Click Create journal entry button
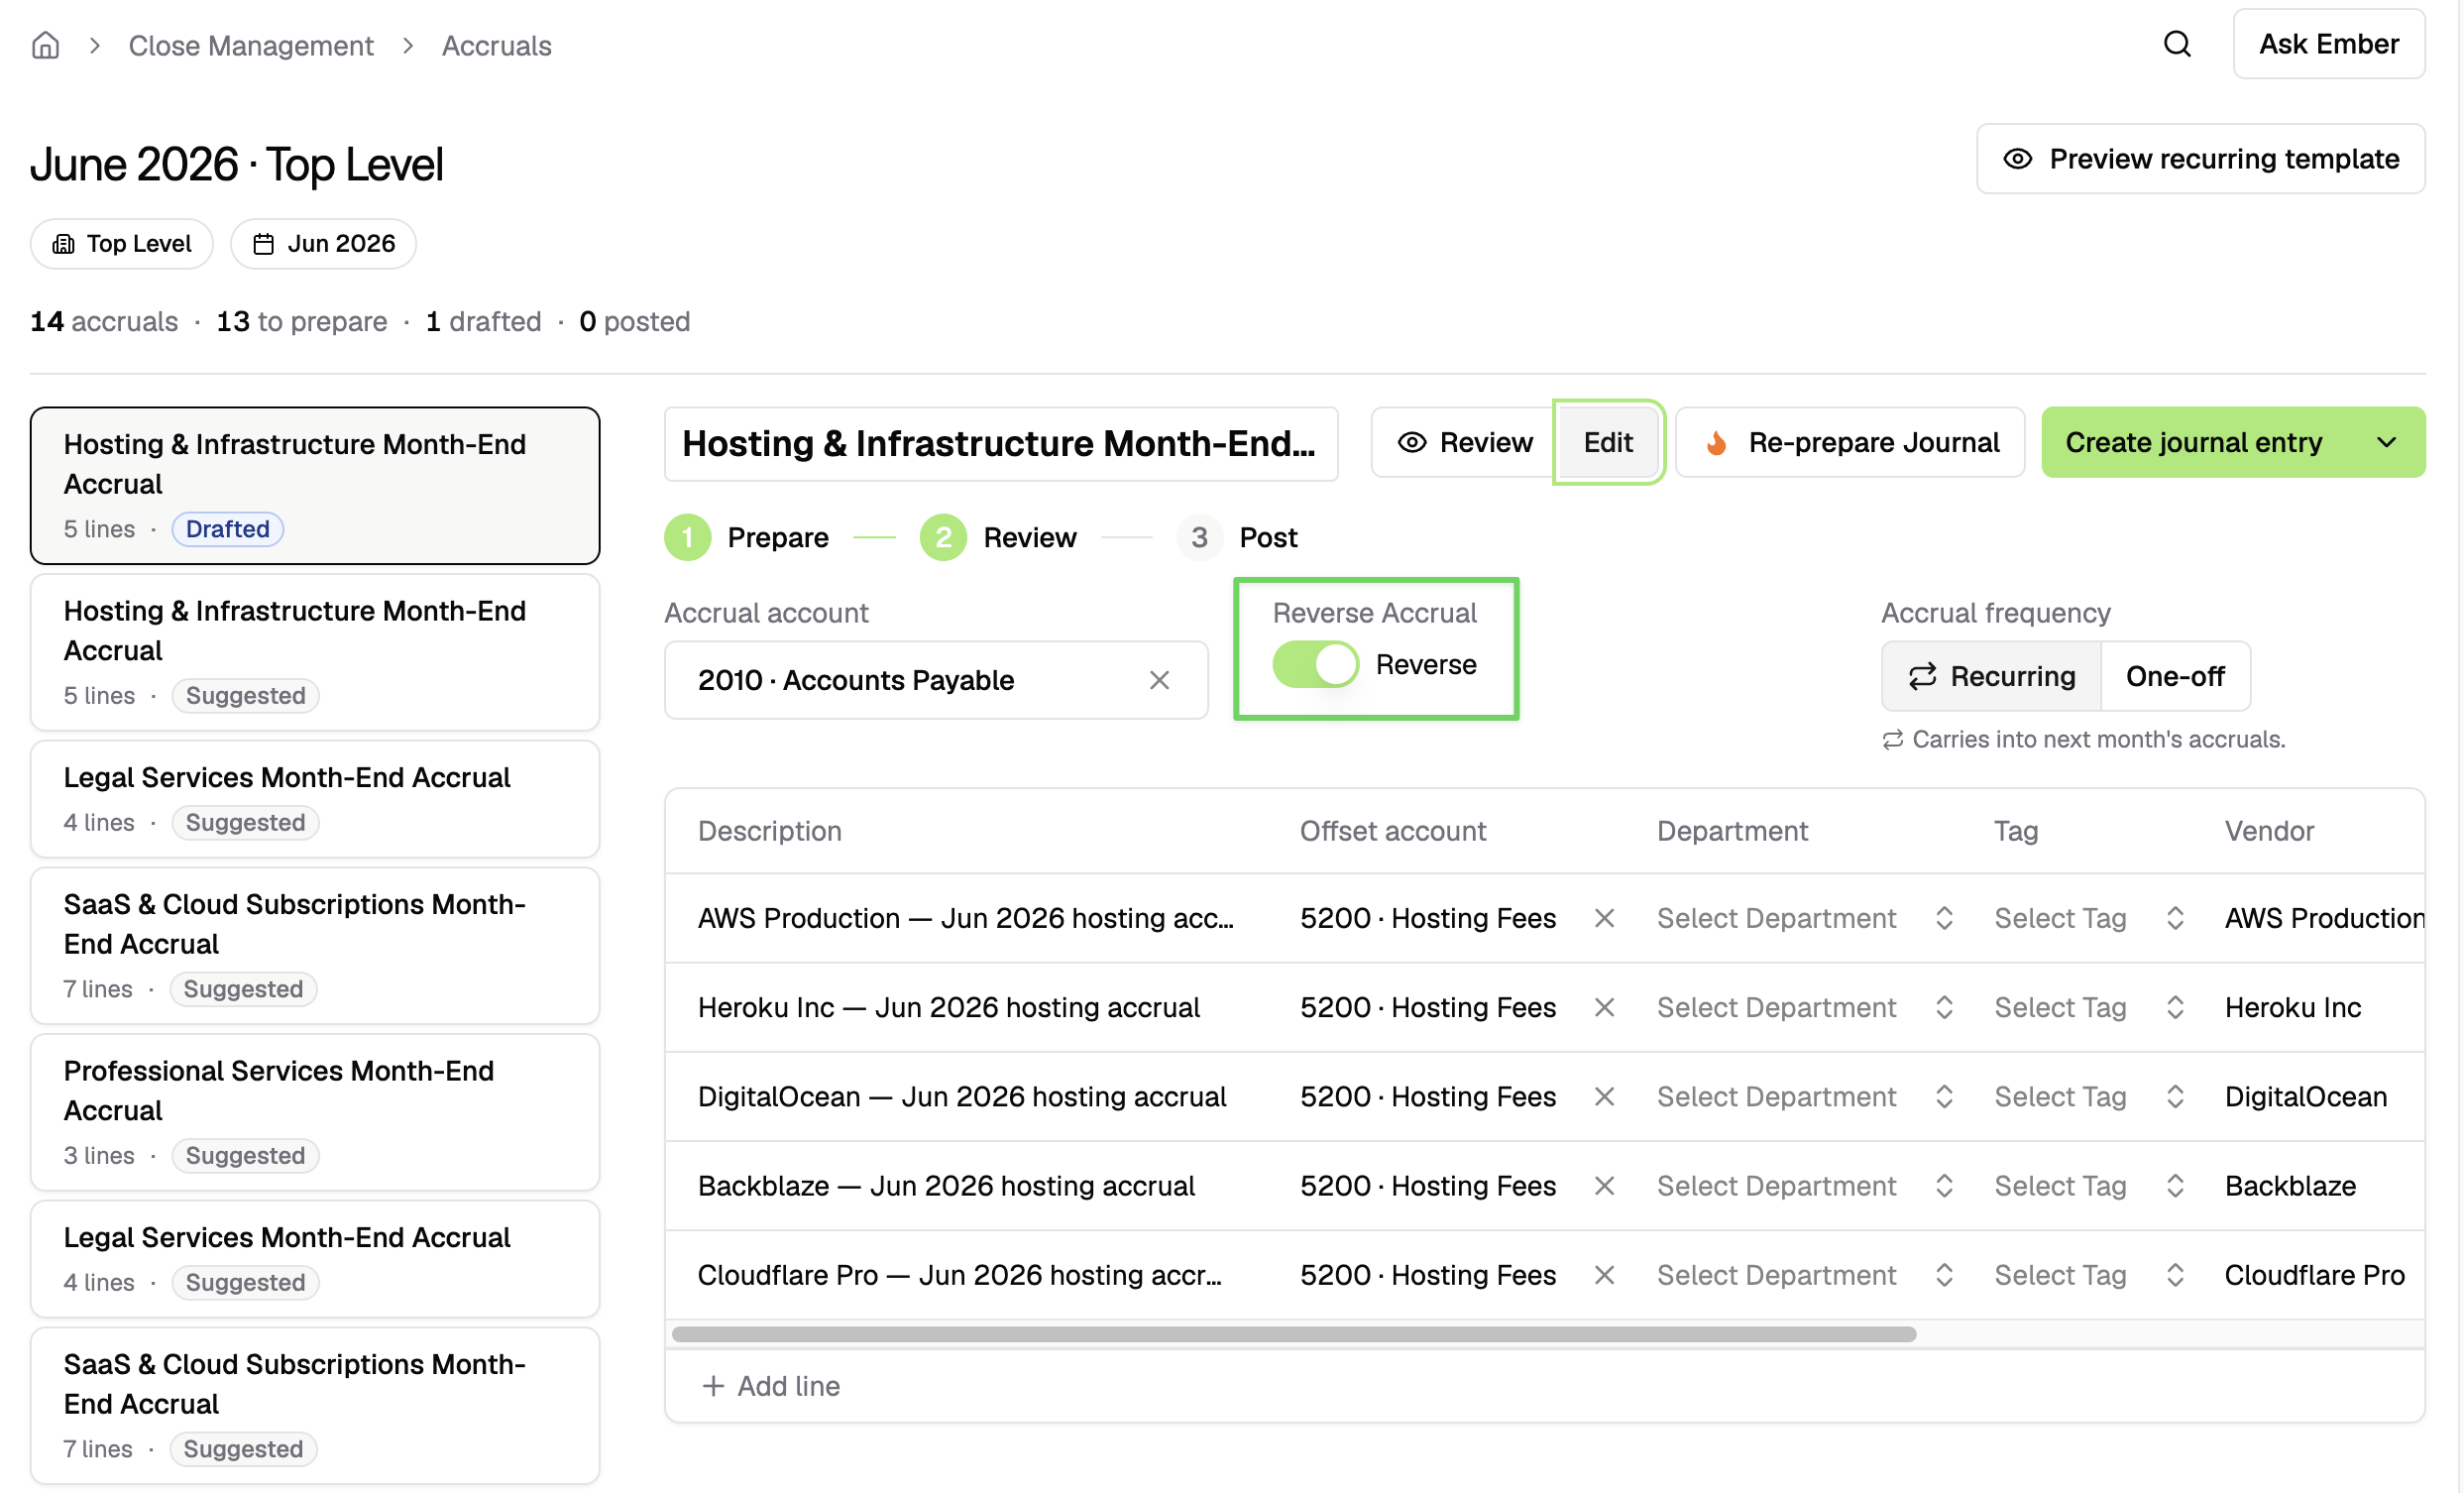The height and width of the screenshot is (1493, 2464). (x=2193, y=443)
